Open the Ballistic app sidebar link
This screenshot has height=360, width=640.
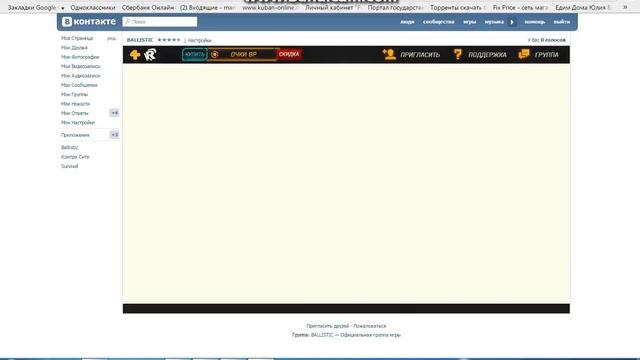click(69, 147)
